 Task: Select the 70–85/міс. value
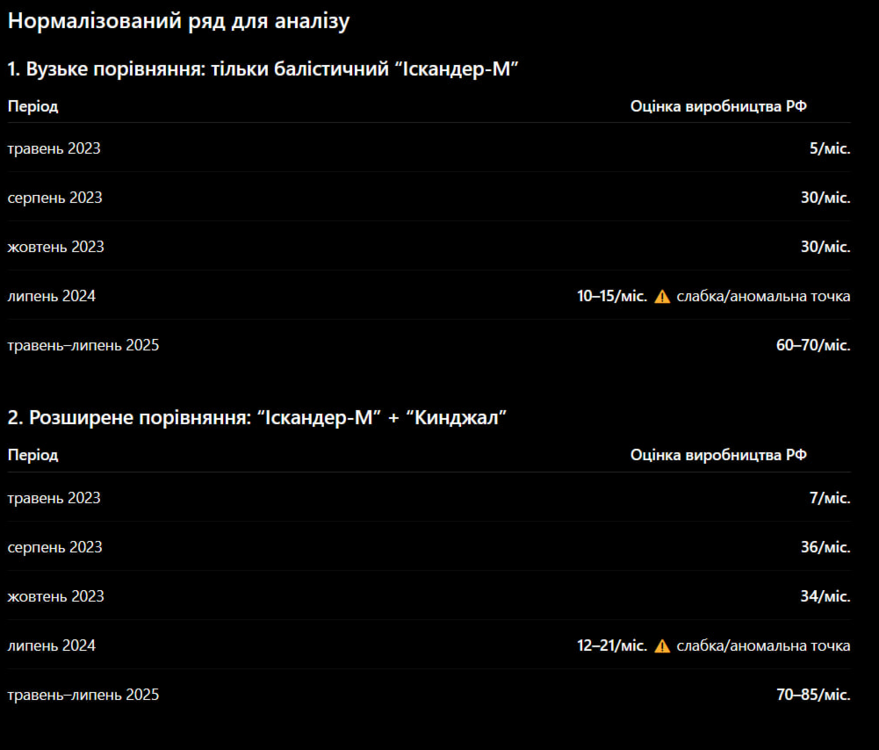tap(813, 695)
